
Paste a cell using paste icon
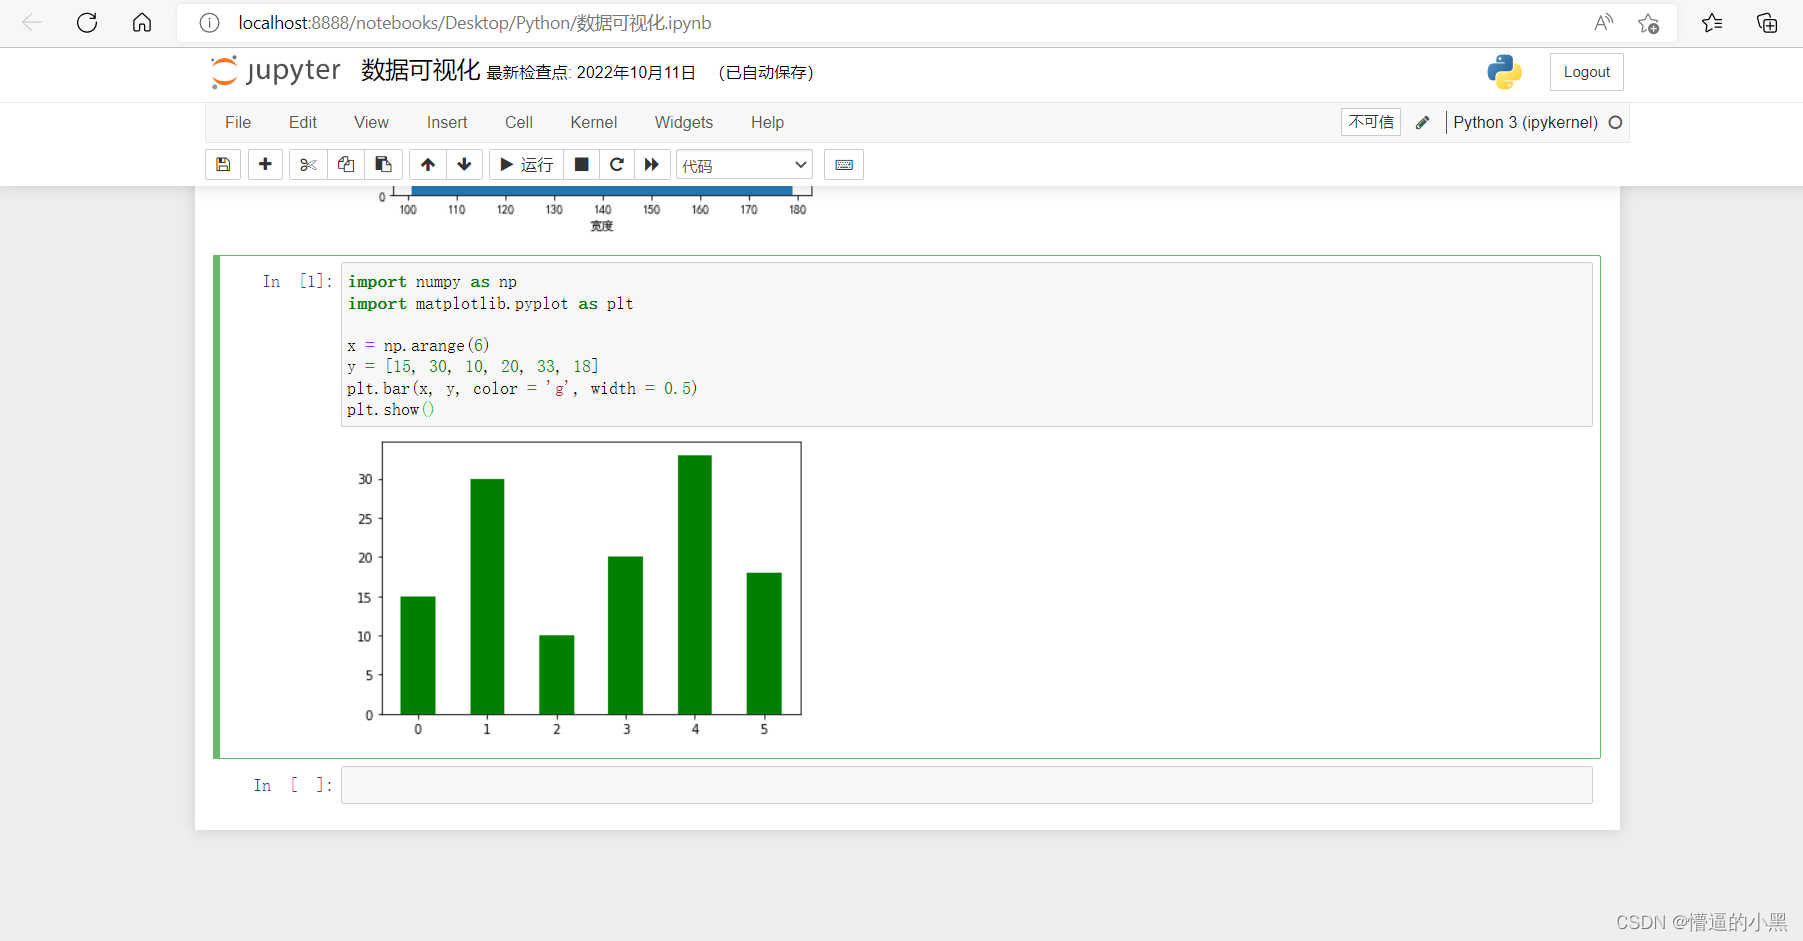tap(383, 164)
